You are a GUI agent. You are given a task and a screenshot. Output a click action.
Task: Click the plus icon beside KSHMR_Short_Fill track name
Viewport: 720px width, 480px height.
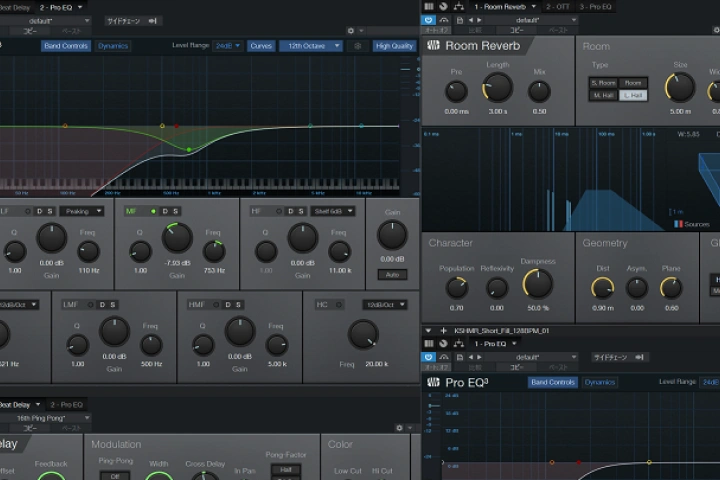pyautogui.click(x=444, y=331)
